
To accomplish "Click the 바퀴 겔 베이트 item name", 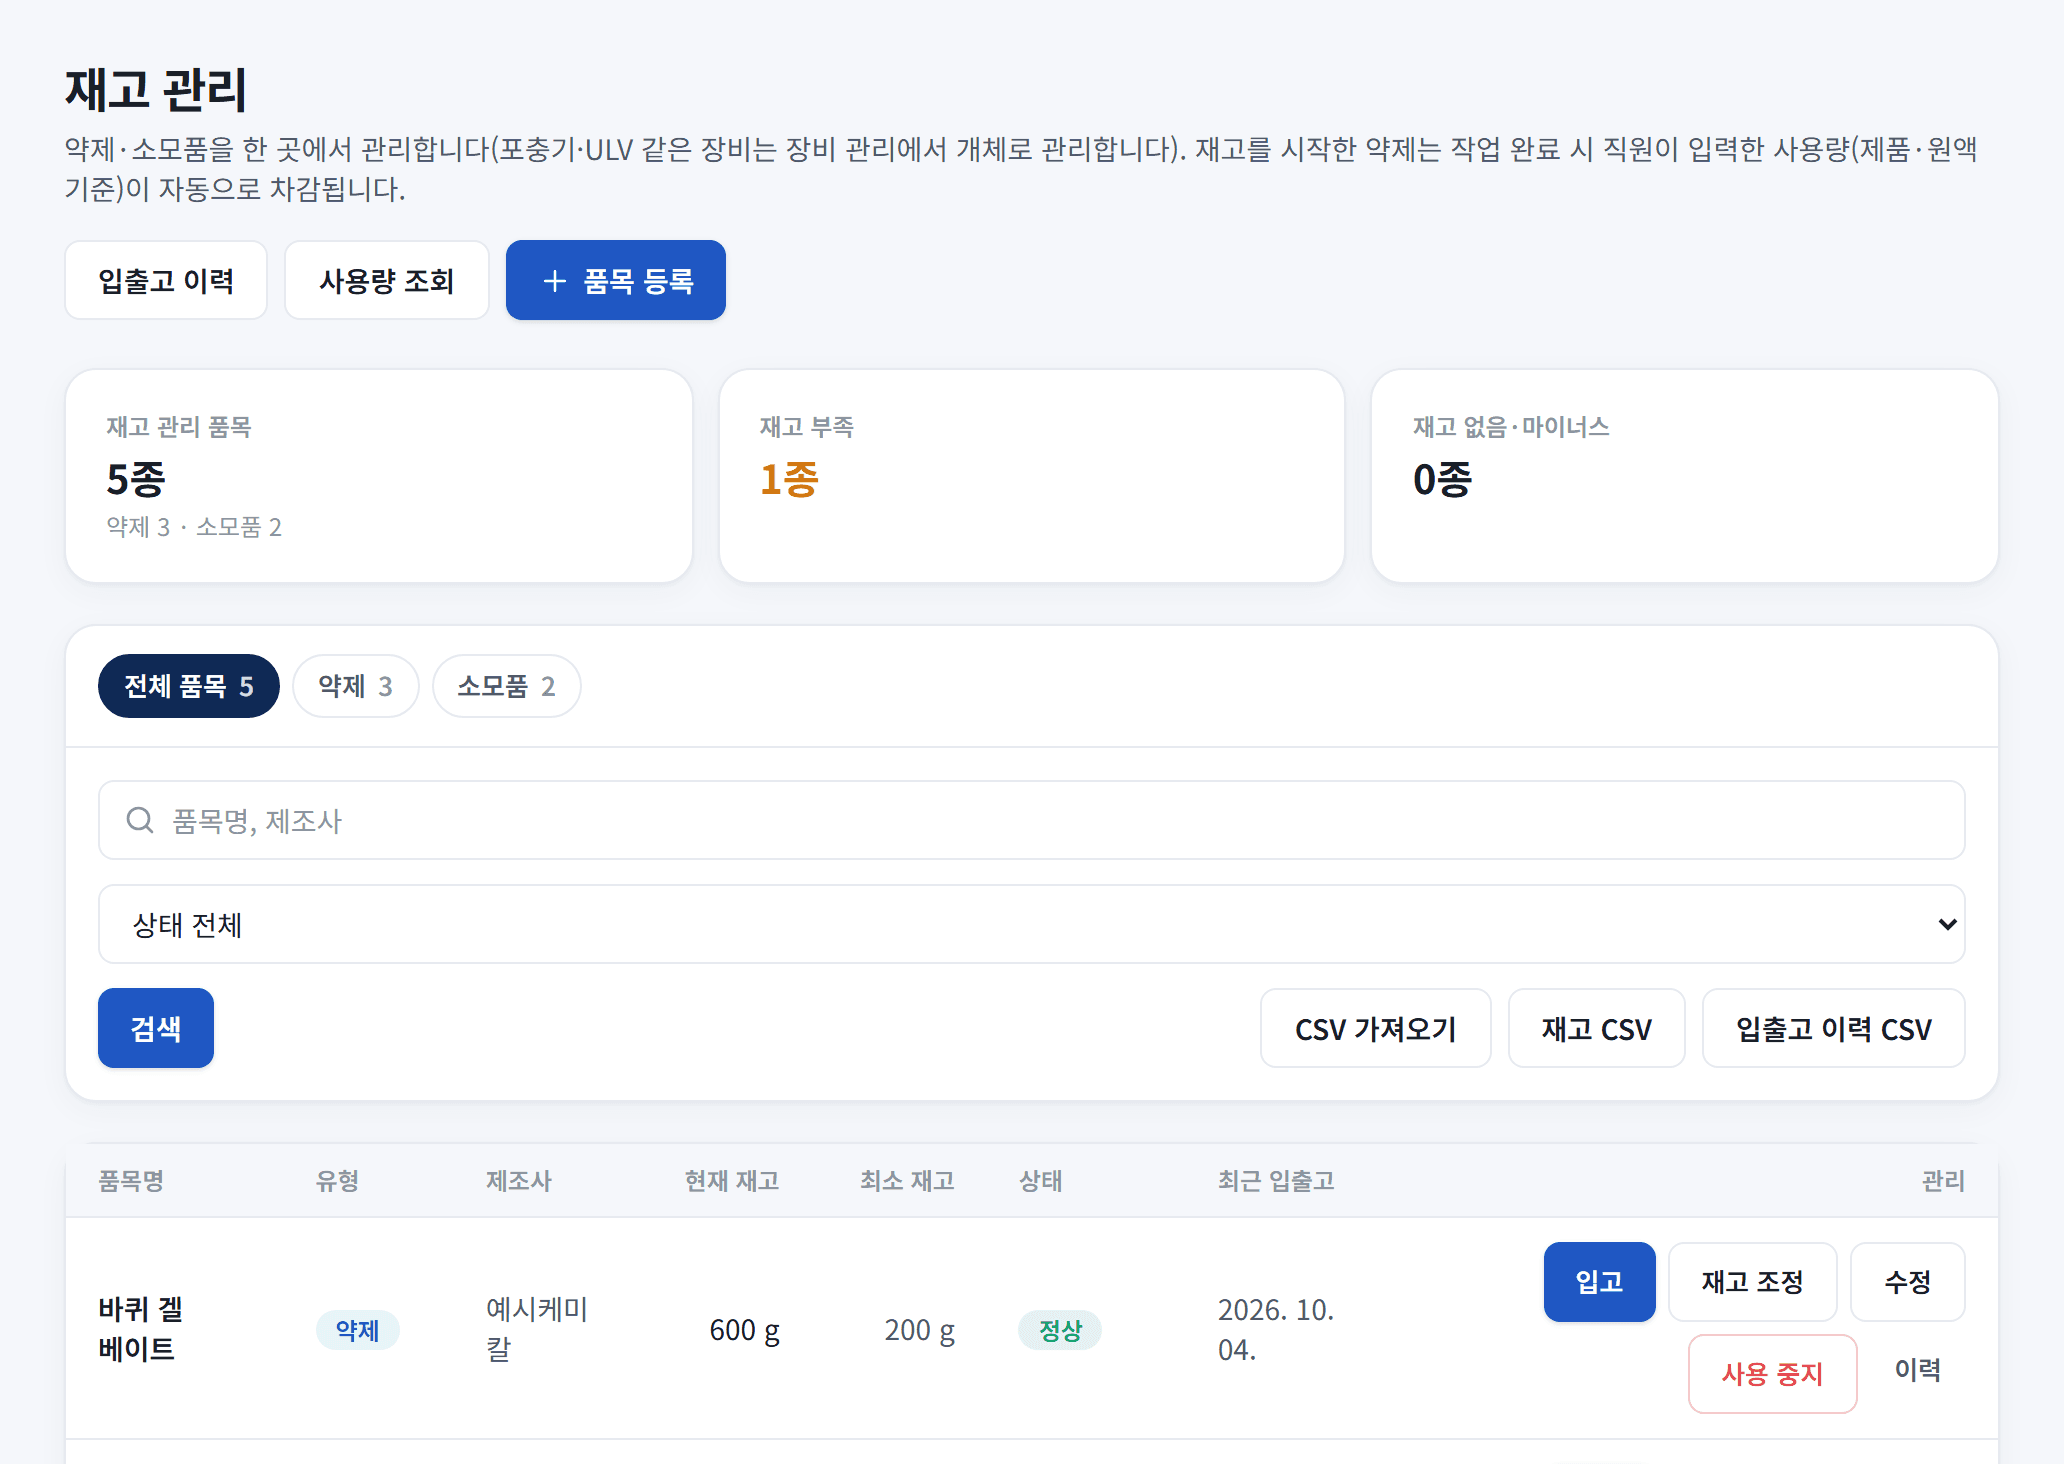I will (x=140, y=1329).
